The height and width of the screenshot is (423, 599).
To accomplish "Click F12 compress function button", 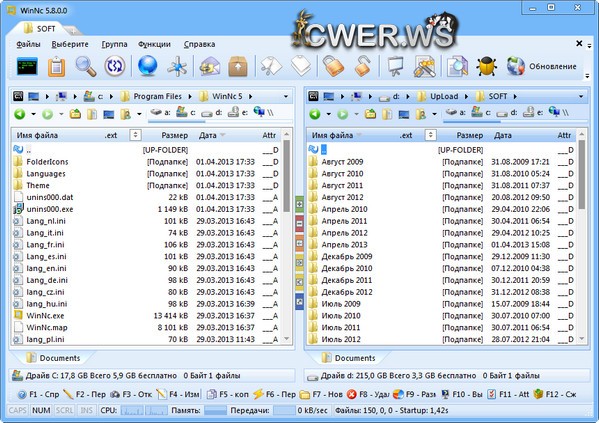I will [x=555, y=394].
